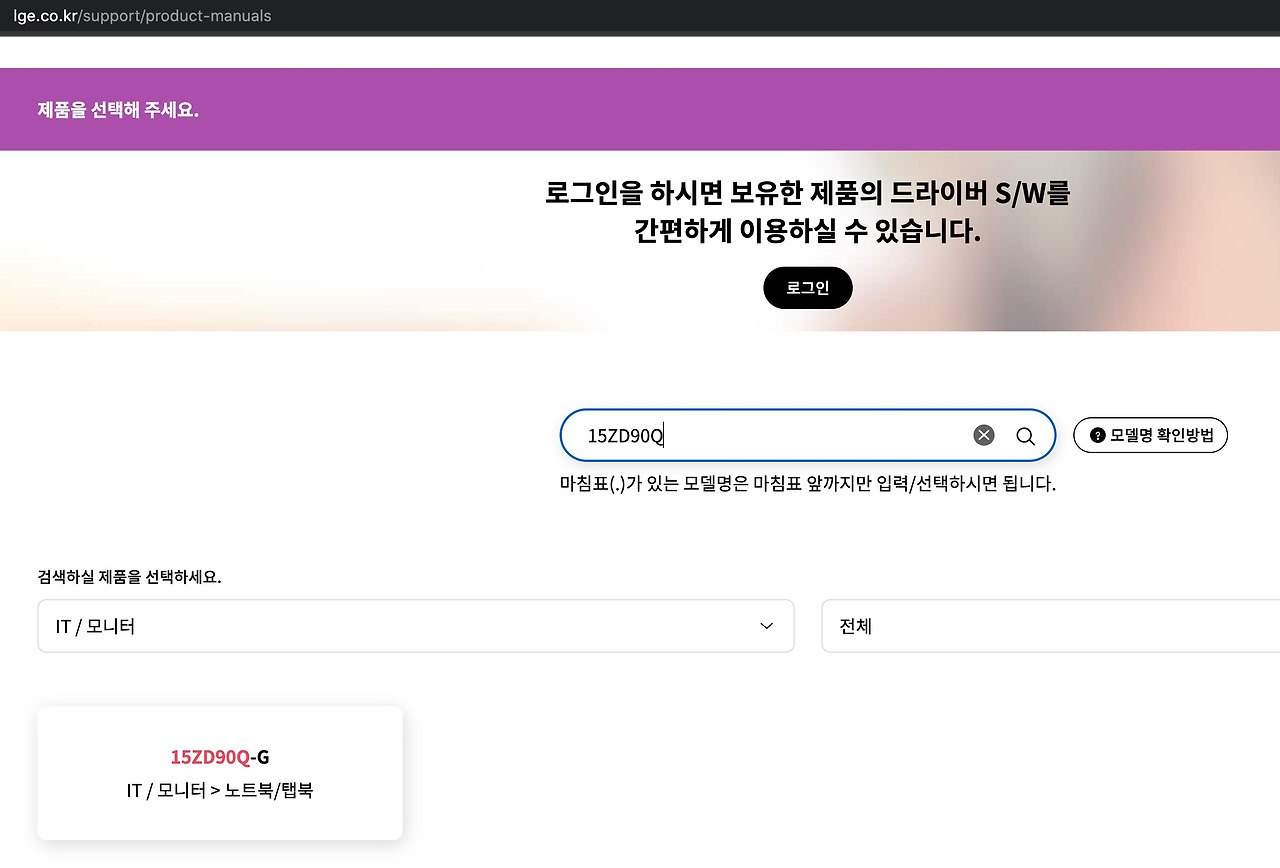Open the 모델명 확인방법 help guide
This screenshot has width=1280, height=868.
point(1150,434)
